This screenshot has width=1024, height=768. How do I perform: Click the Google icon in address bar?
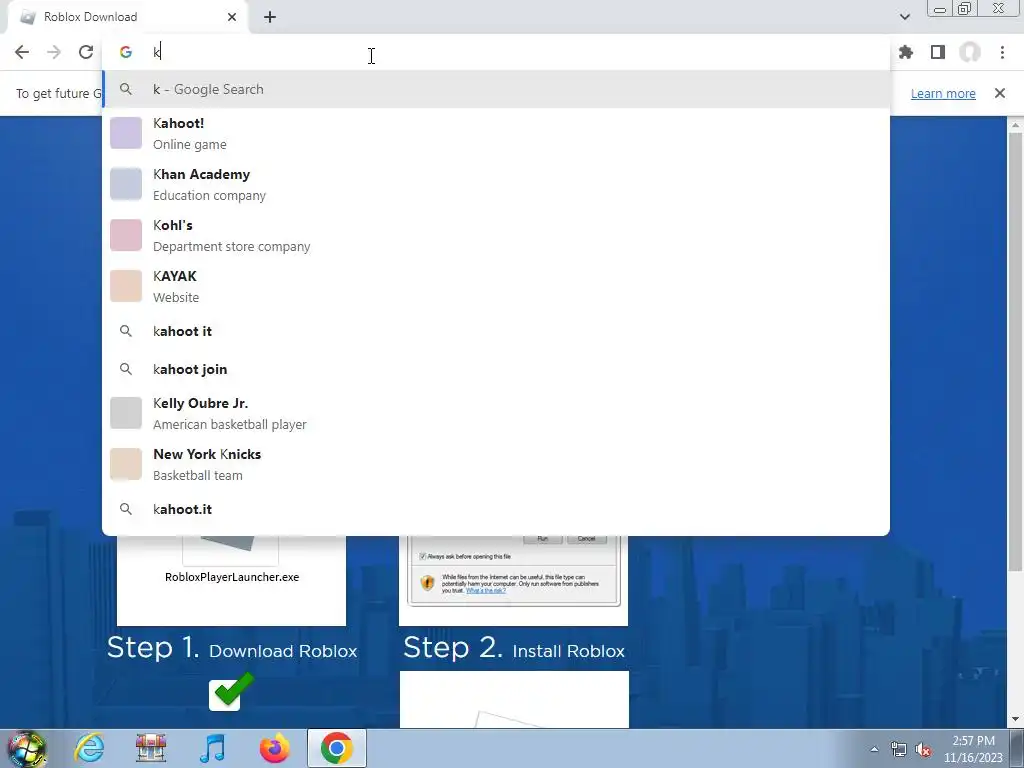tap(125, 52)
